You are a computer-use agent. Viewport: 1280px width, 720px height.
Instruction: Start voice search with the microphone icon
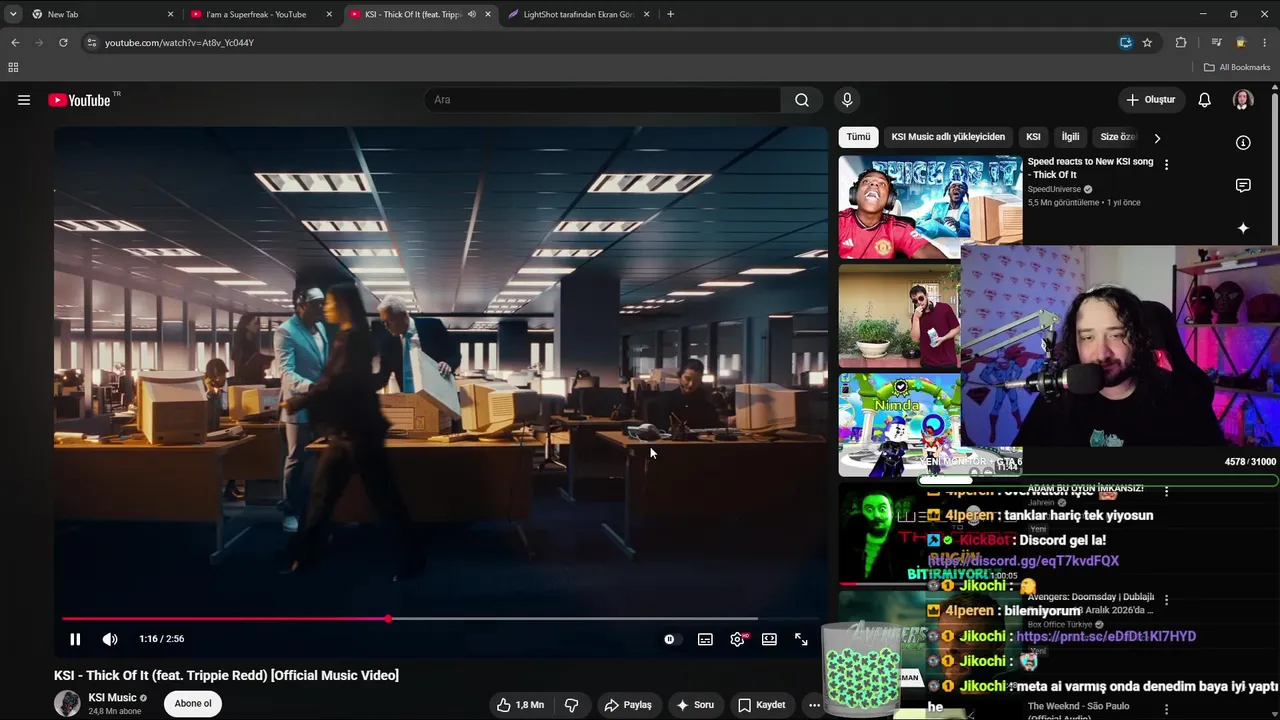[847, 100]
